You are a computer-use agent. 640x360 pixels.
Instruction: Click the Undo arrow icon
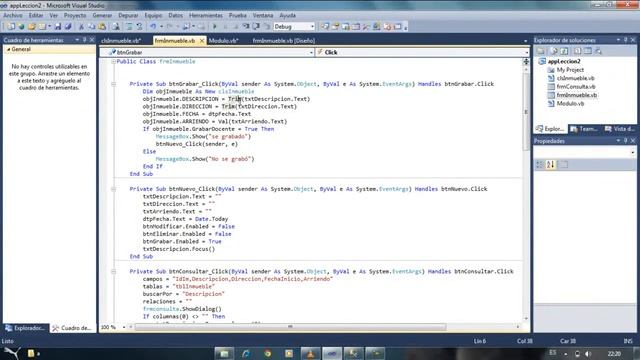[x=153, y=27]
